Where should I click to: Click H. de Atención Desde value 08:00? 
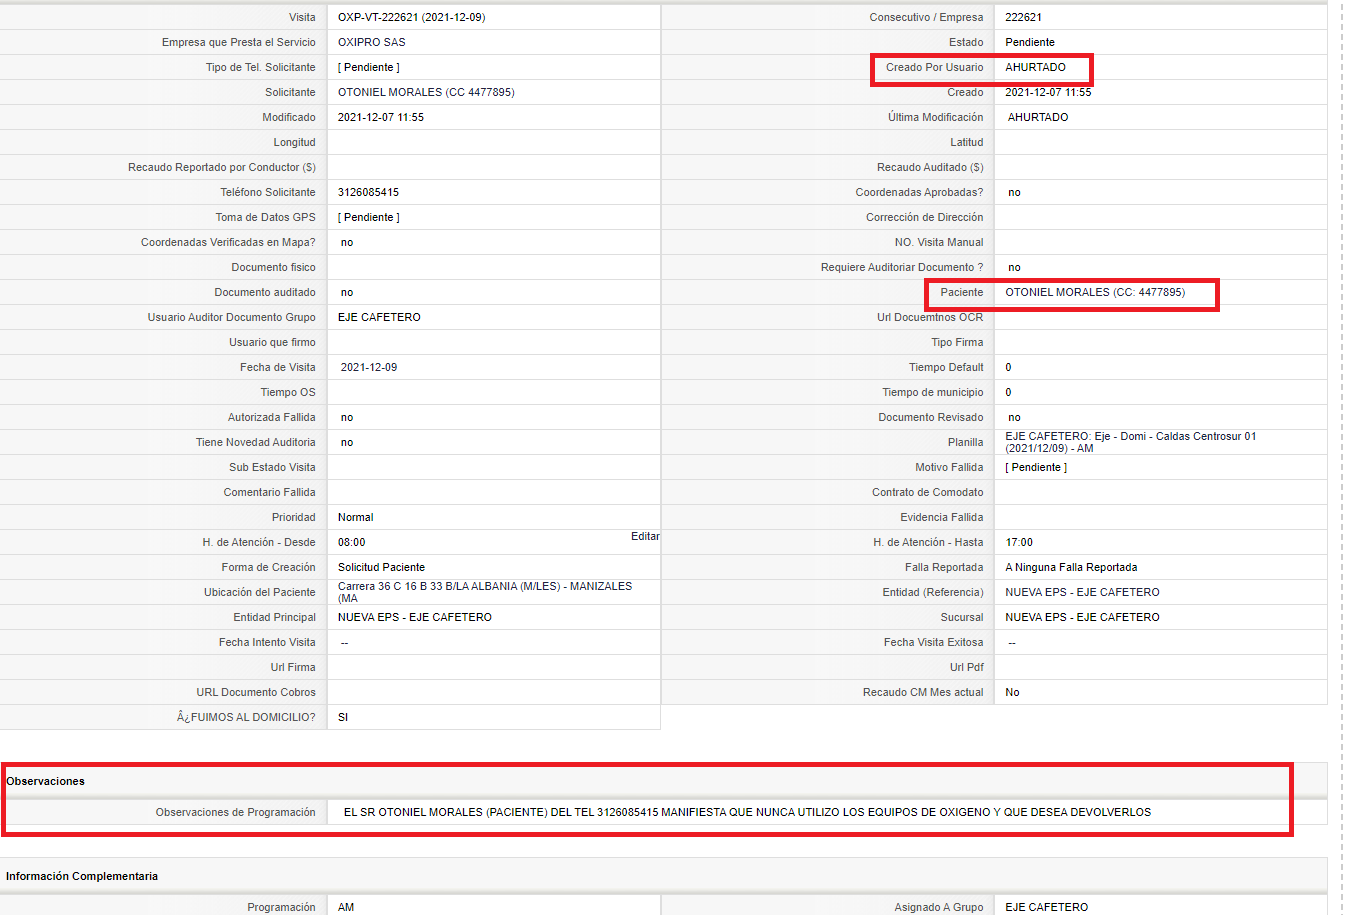coord(352,542)
